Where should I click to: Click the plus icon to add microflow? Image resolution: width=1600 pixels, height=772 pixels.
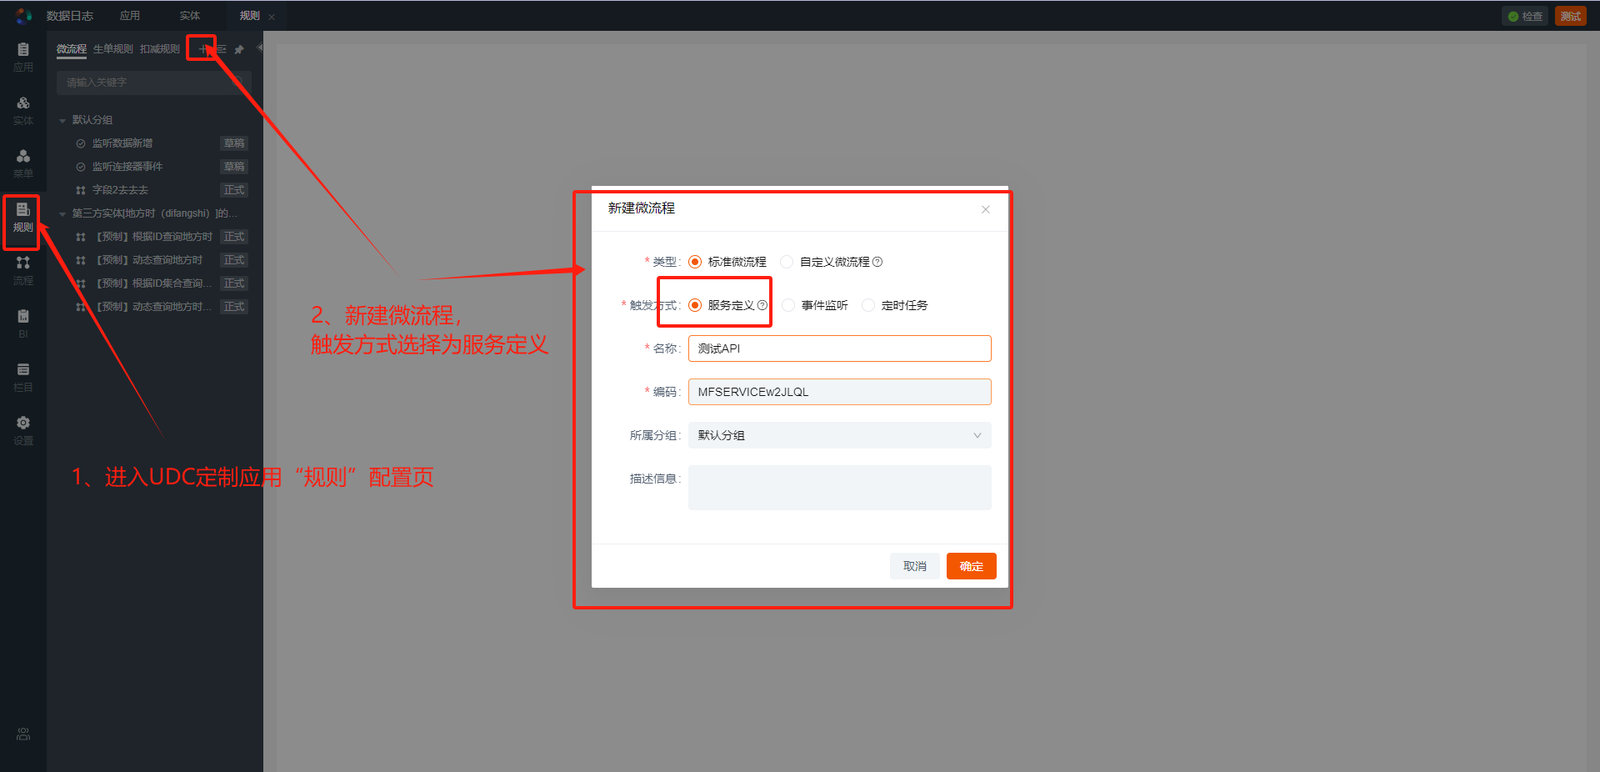[203, 49]
